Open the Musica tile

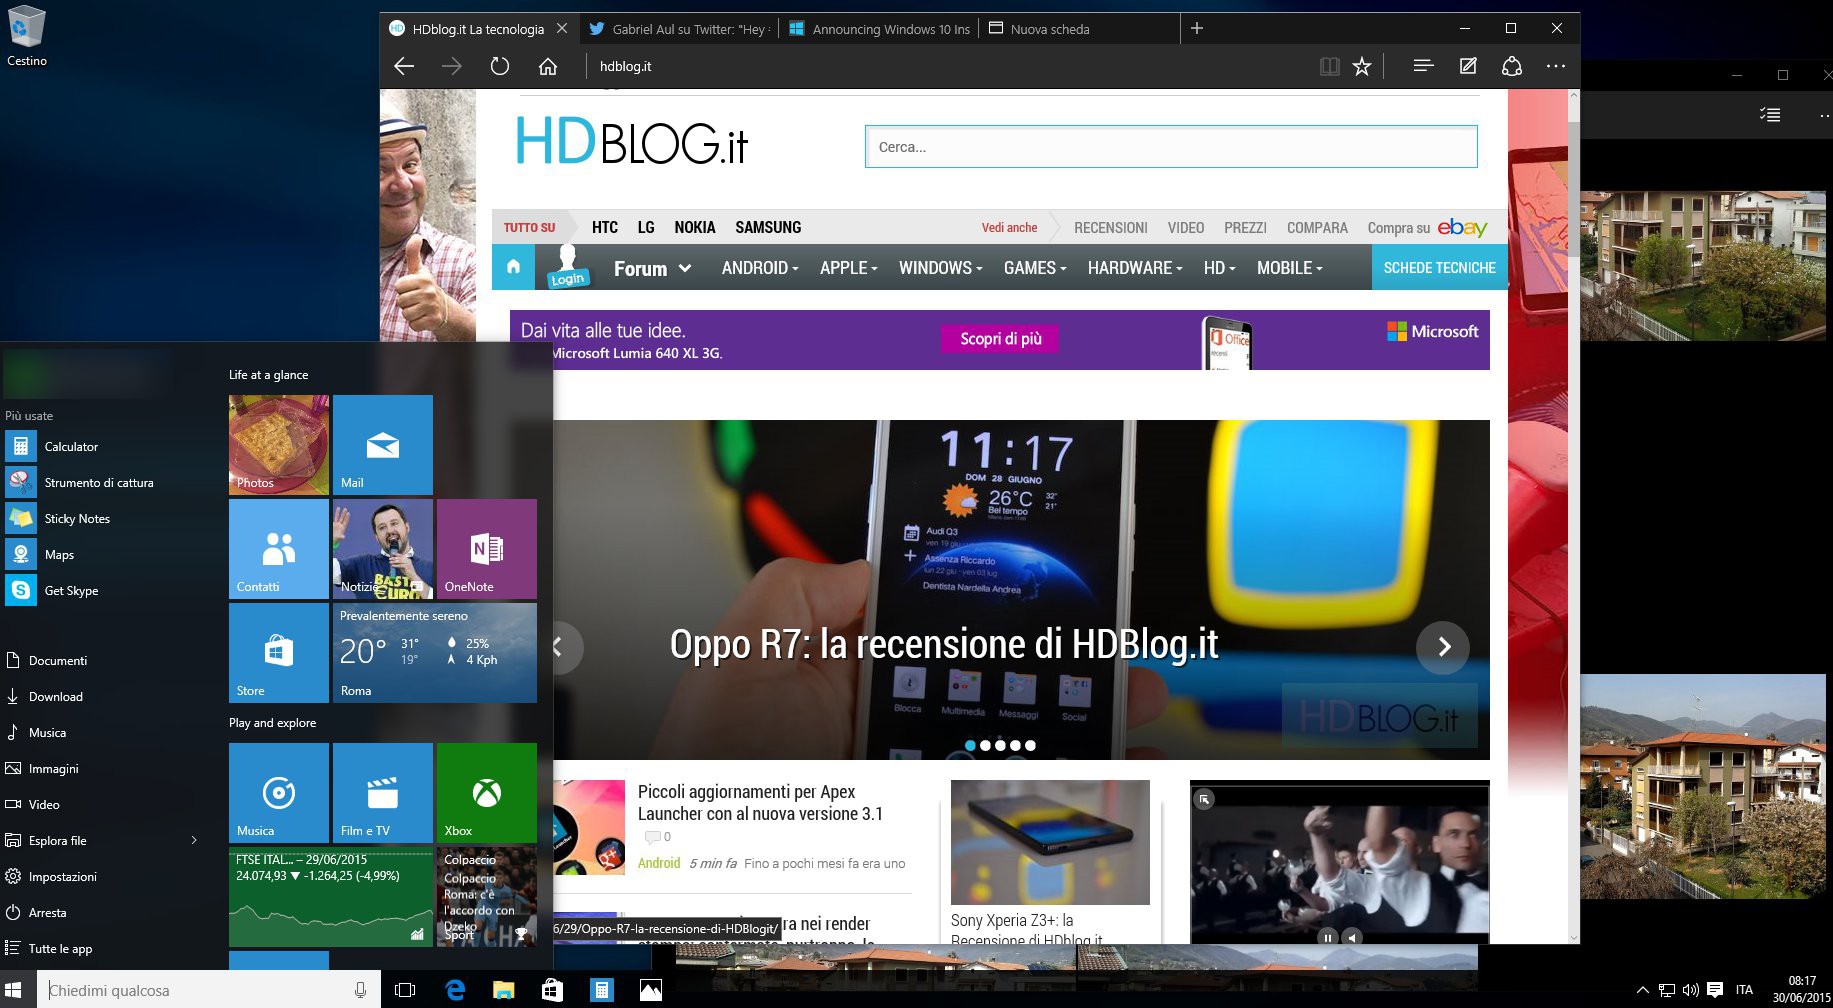(x=279, y=793)
